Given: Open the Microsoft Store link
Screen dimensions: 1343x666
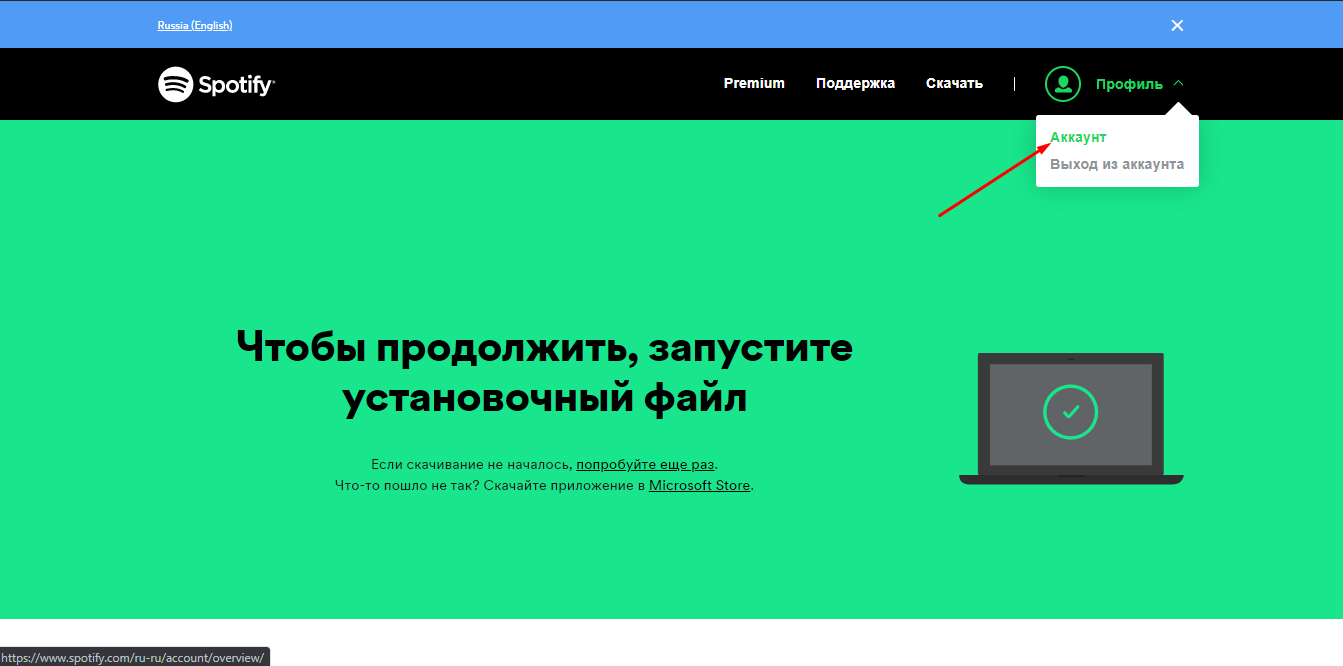Looking at the screenshot, I should click(x=699, y=485).
